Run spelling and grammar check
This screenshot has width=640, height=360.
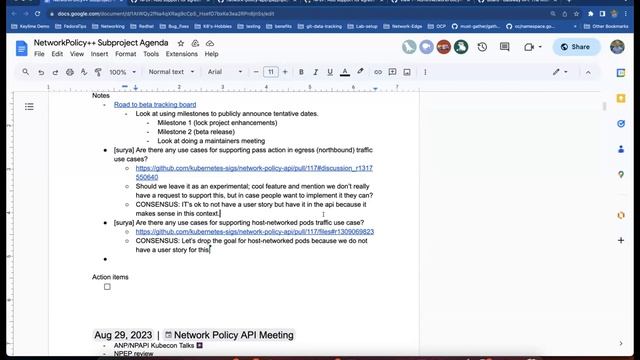tap(84, 72)
